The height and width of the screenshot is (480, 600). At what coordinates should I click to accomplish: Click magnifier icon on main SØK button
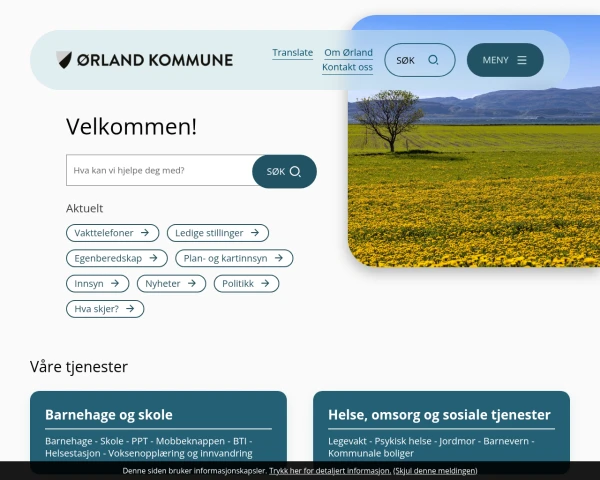[295, 171]
